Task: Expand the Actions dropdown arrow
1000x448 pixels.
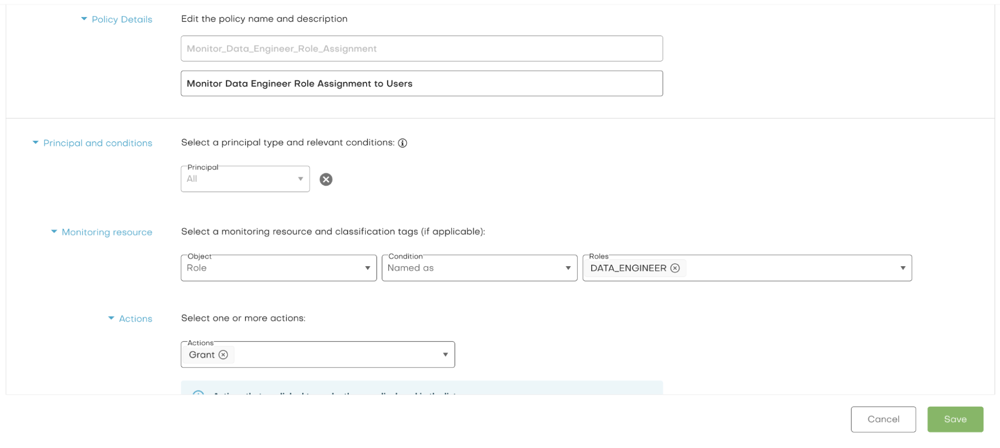Action: click(x=445, y=355)
